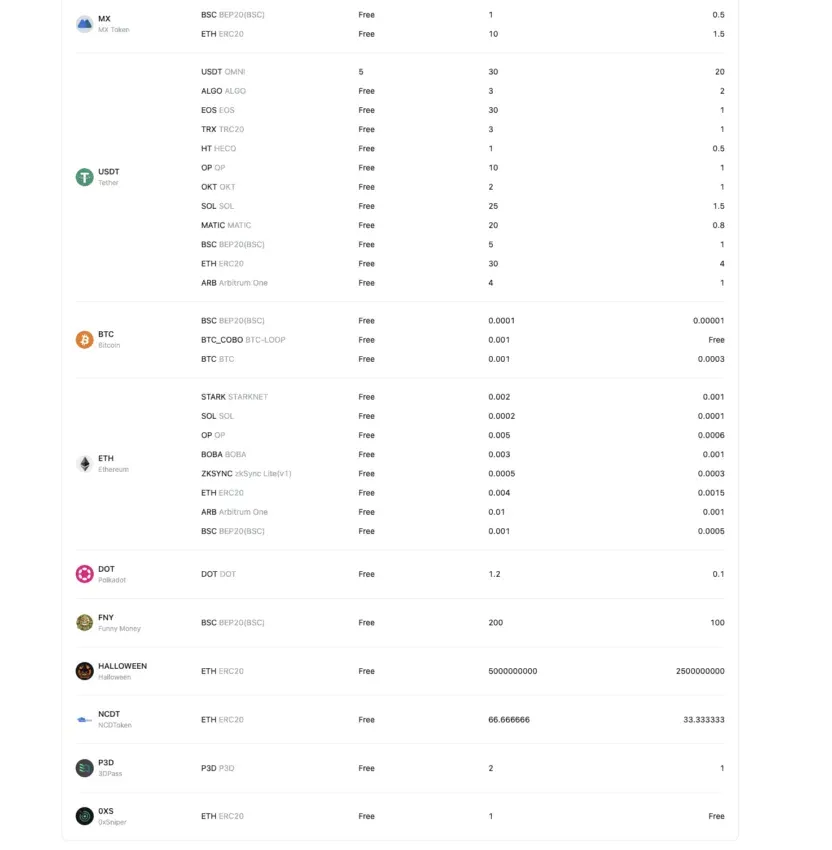Click the NCDT minimum withdrawal value 66.666666
This screenshot has height=850, width=832.
pyautogui.click(x=509, y=719)
